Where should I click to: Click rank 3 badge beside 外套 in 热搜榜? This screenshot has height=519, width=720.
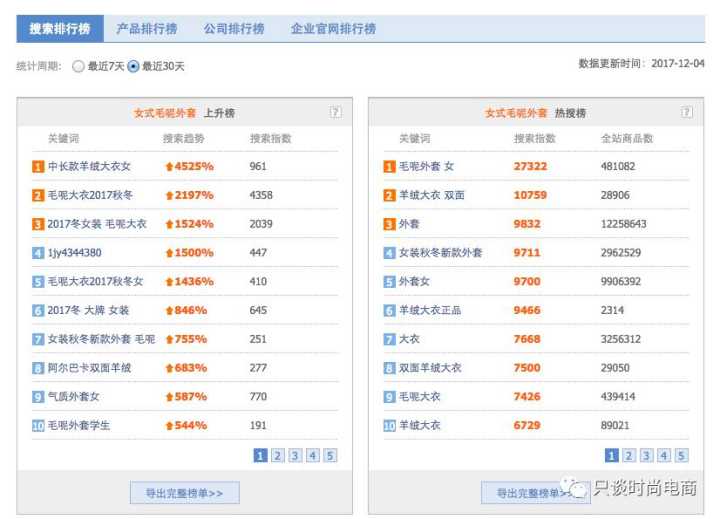click(x=389, y=225)
